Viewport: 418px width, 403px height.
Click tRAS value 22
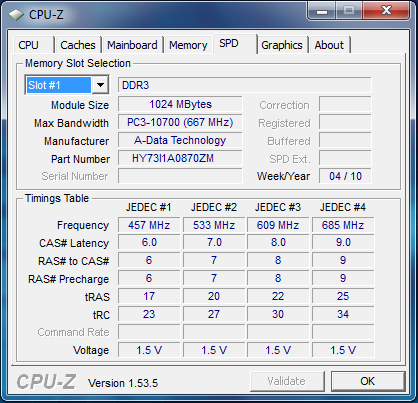pos(278,296)
